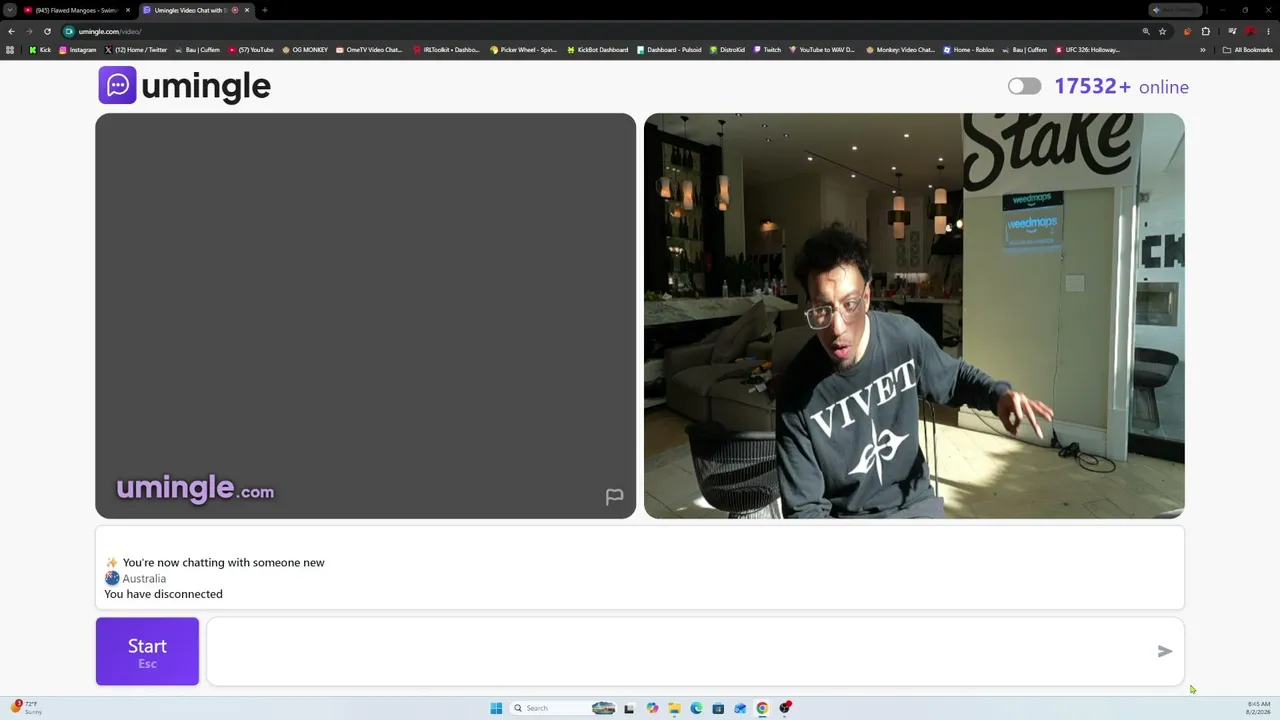Open the Chrome profile avatar
The image size is (1280, 720).
(x=1250, y=31)
